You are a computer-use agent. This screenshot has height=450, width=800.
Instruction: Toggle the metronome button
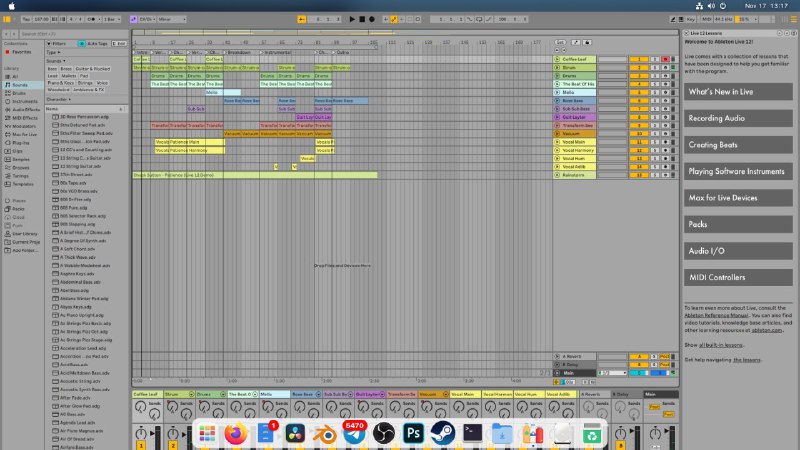click(x=91, y=19)
